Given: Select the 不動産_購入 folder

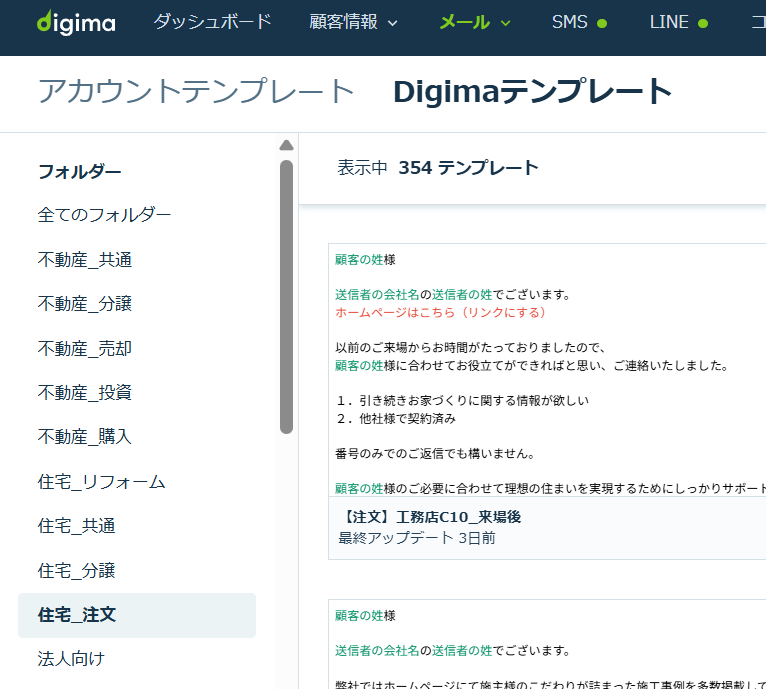Looking at the screenshot, I should pyautogui.click(x=85, y=437).
